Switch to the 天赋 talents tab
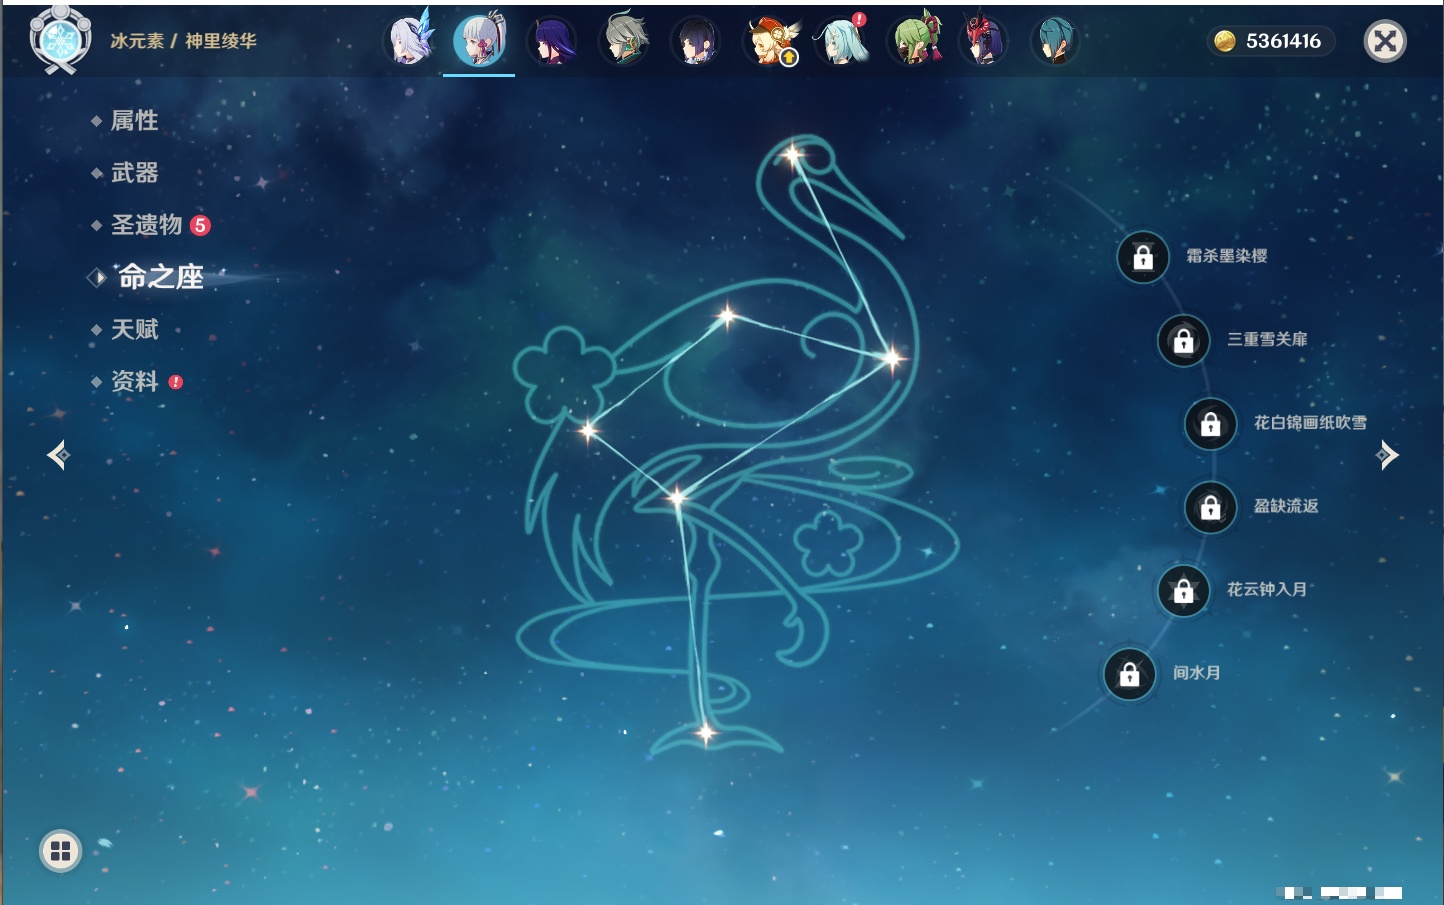The image size is (1444, 905). point(134,329)
